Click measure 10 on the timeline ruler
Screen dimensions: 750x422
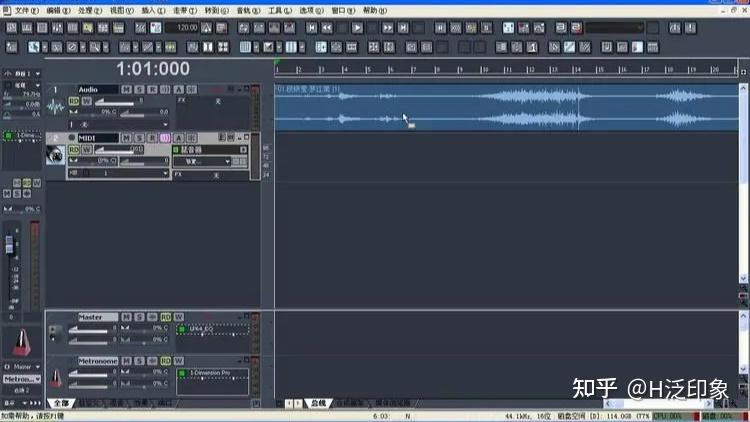[x=485, y=70]
